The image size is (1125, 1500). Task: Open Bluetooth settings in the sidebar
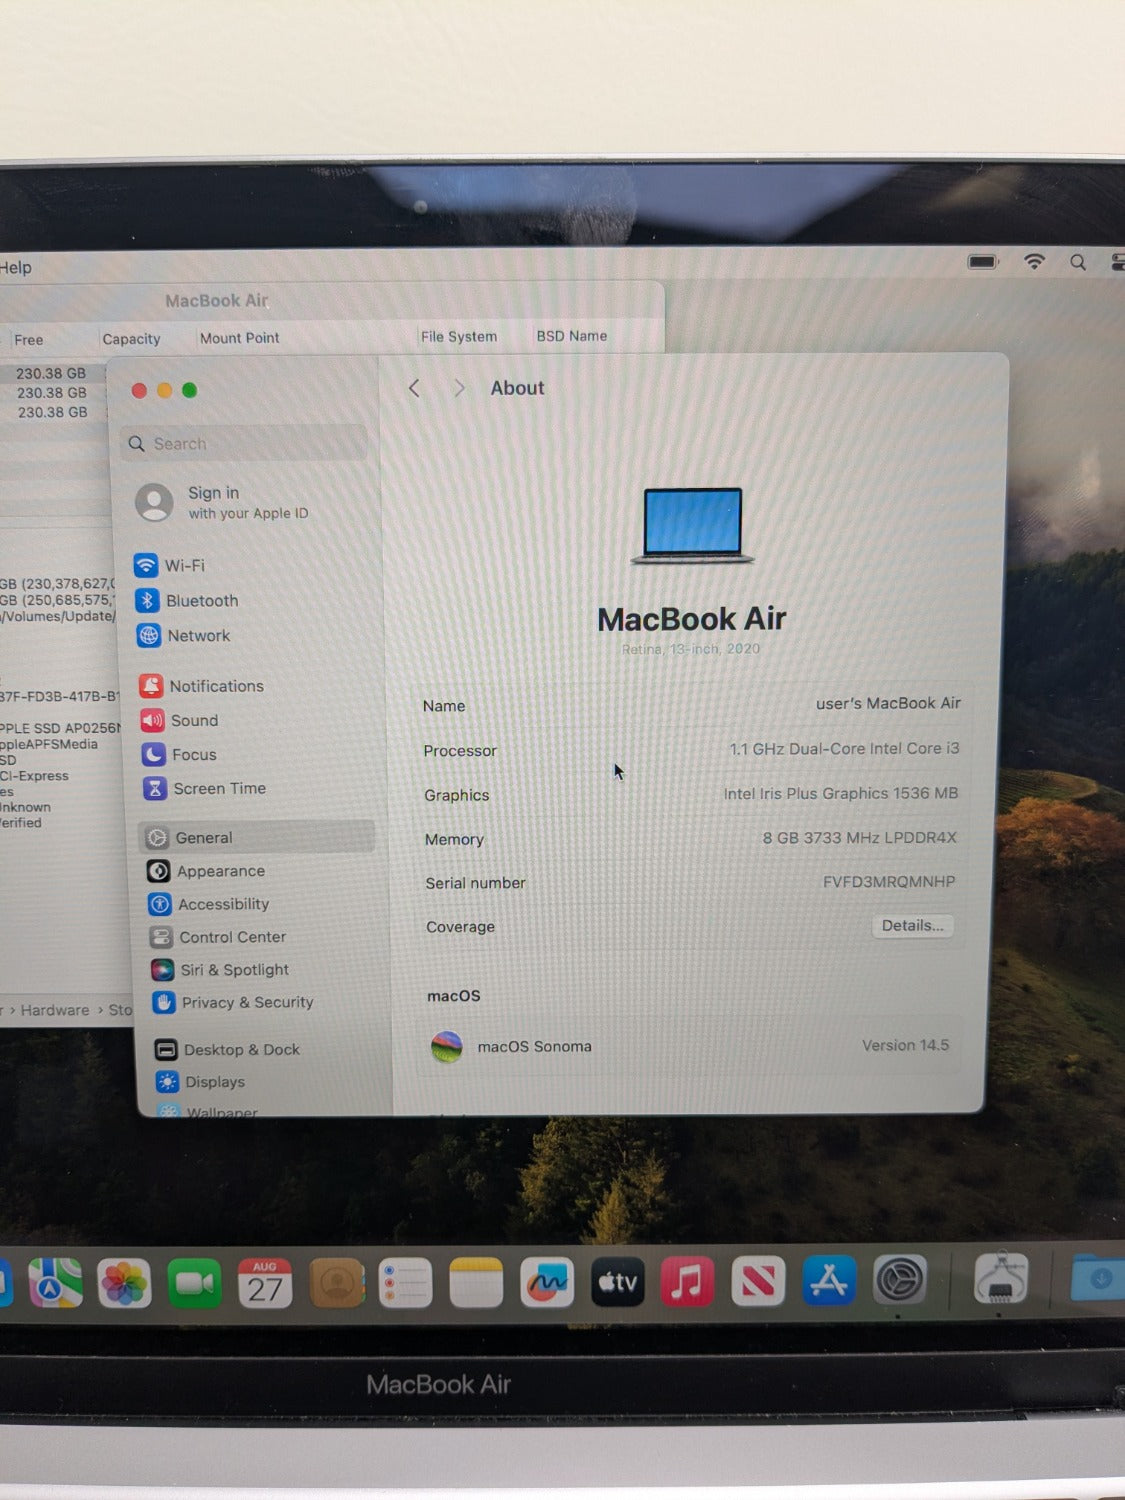[x=187, y=600]
